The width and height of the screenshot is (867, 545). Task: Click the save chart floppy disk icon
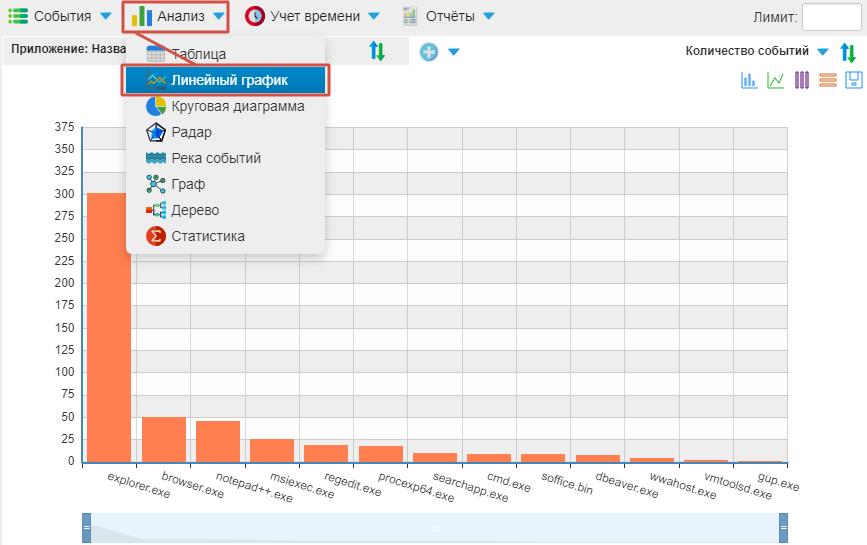pos(853,81)
